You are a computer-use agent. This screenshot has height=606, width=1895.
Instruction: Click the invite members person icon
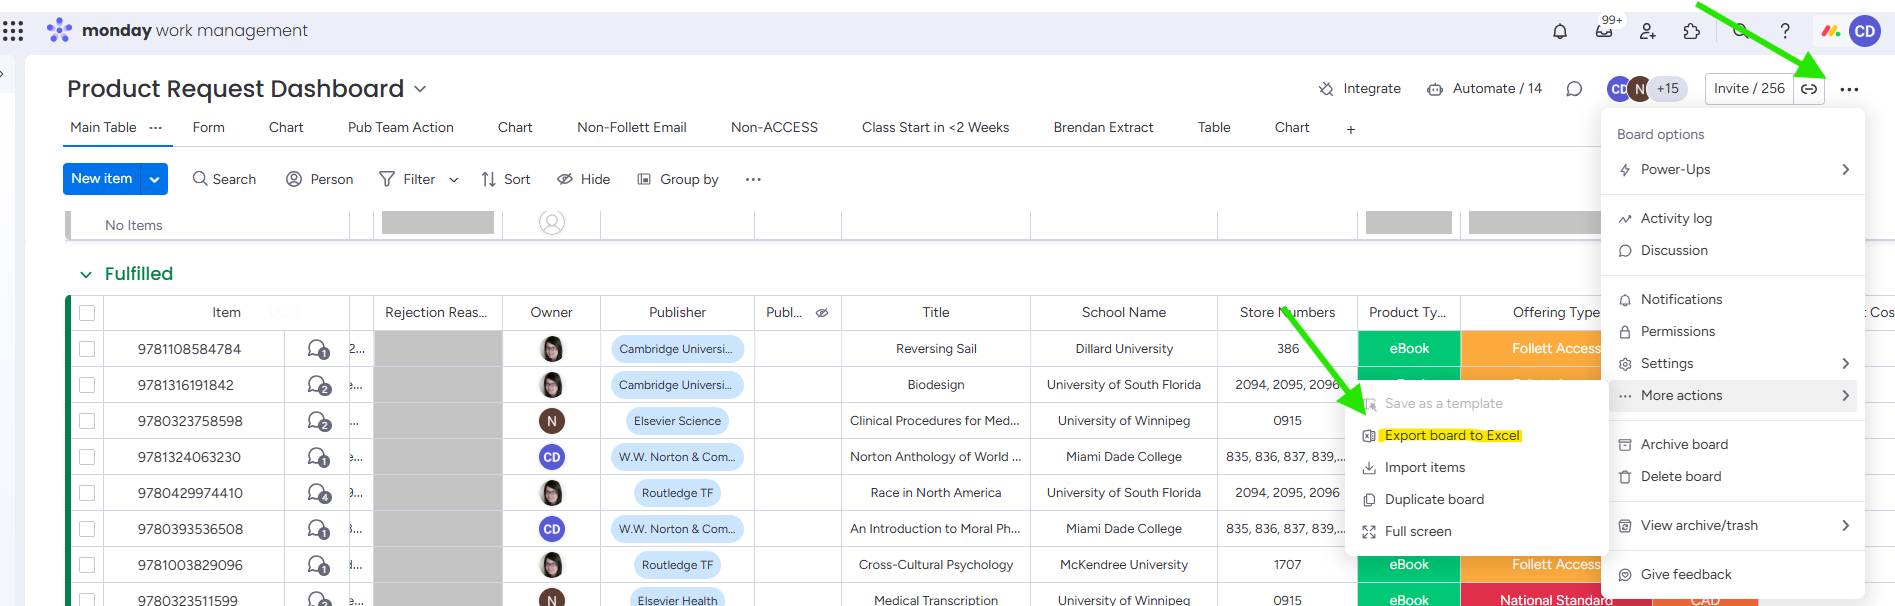[x=1648, y=31]
